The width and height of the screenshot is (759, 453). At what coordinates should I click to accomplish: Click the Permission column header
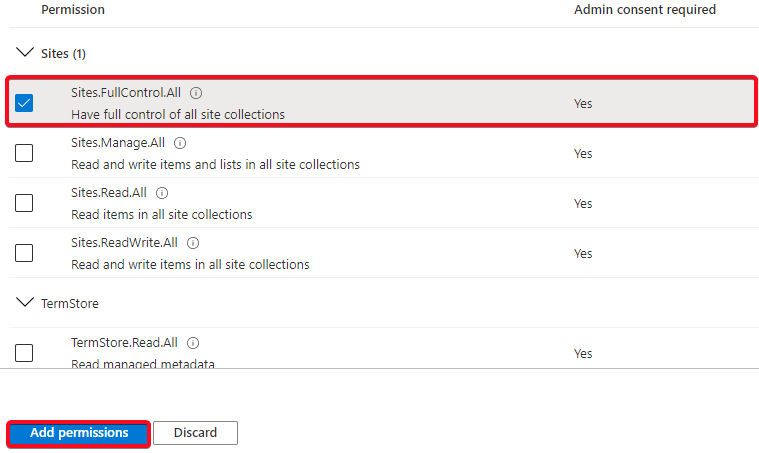(73, 10)
